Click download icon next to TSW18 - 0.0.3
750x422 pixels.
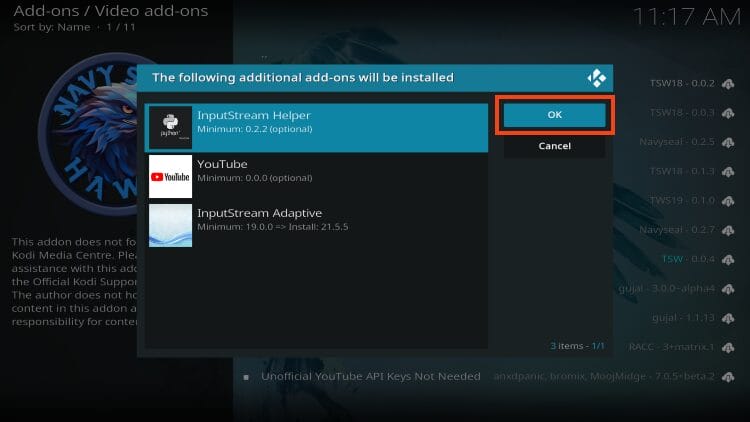pyautogui.click(x=728, y=113)
